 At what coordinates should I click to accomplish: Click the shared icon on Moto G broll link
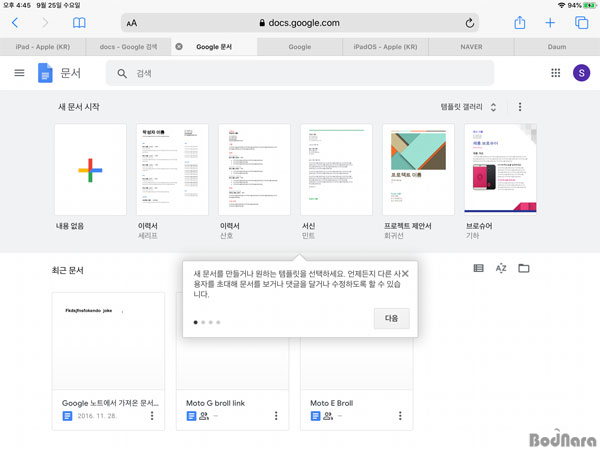[x=204, y=416]
